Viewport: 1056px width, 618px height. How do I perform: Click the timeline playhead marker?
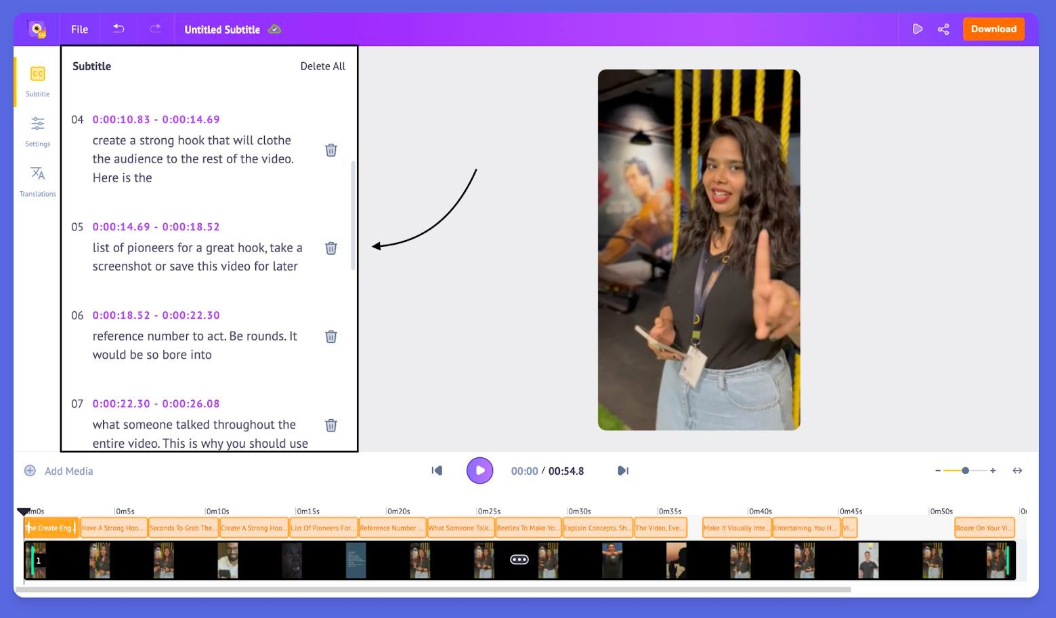tap(24, 512)
